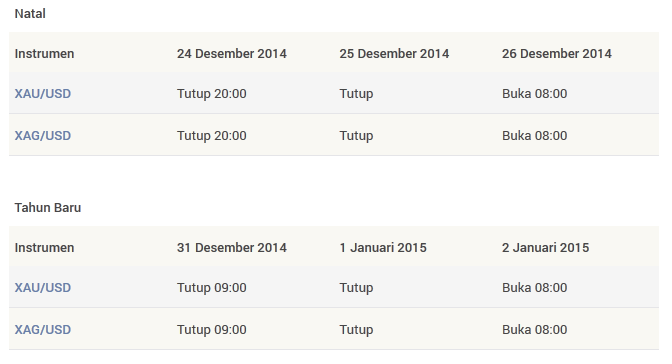
Task: Click Instrumen header in Natal table
Action: [x=45, y=54]
